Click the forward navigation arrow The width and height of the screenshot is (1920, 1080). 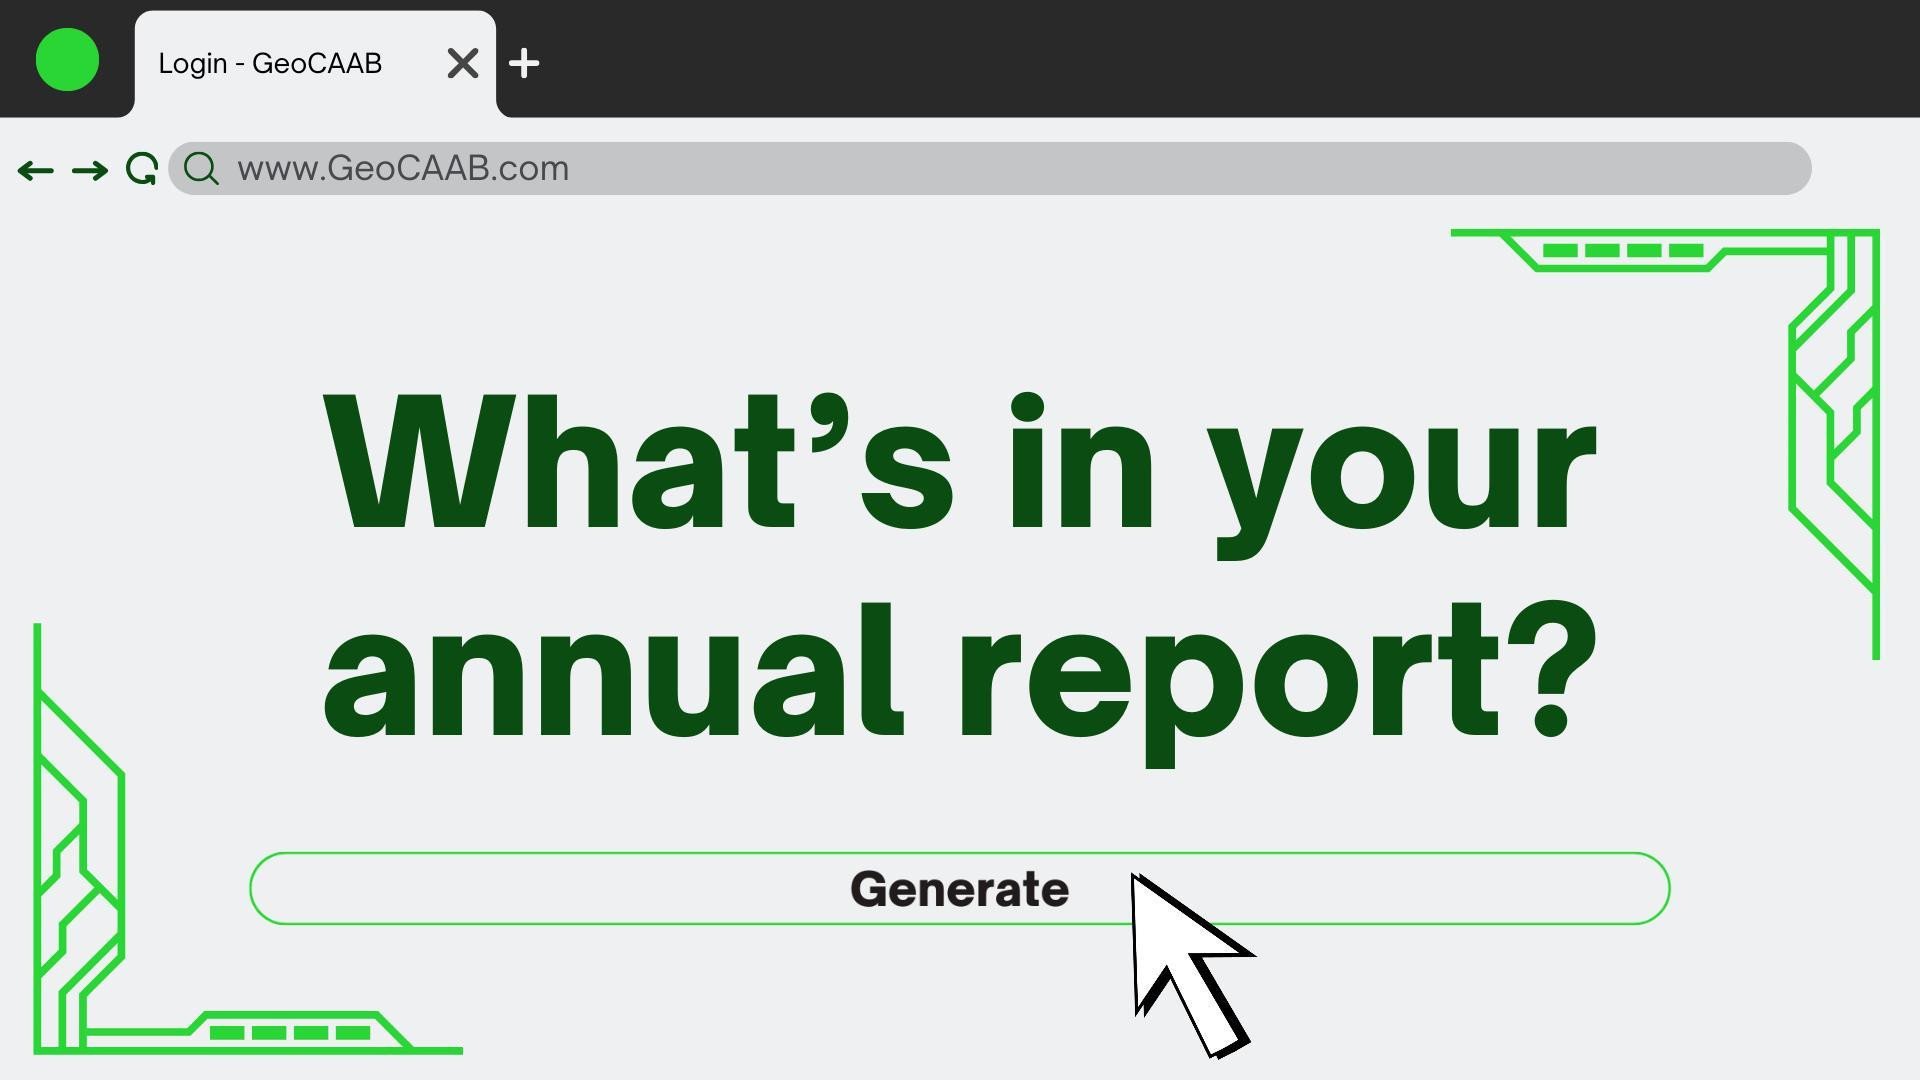(88, 169)
